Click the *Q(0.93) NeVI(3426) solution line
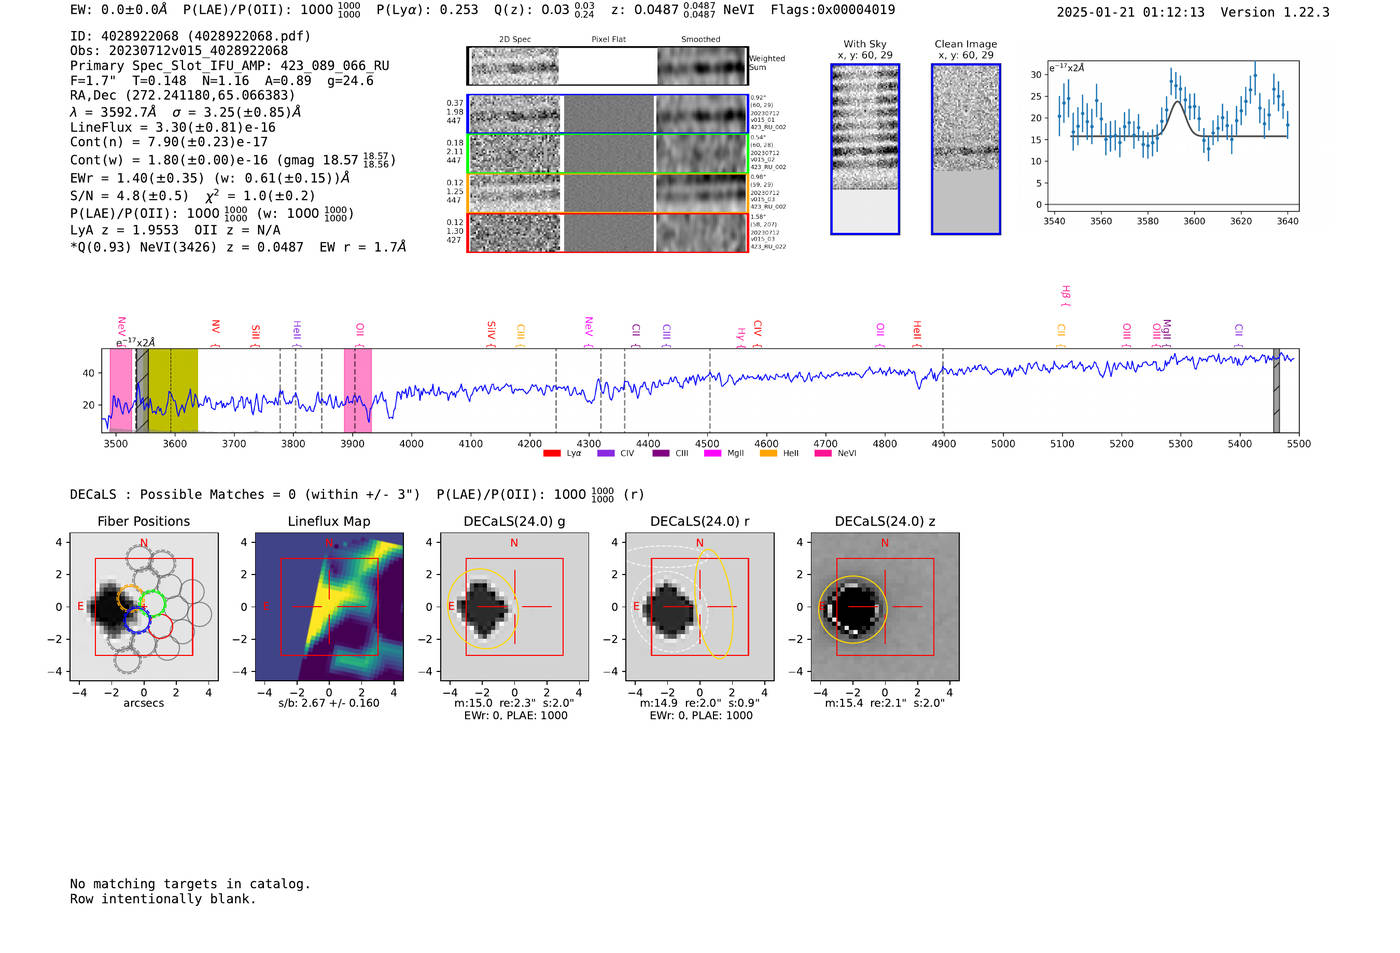This screenshot has width=1400, height=953. 238,247
